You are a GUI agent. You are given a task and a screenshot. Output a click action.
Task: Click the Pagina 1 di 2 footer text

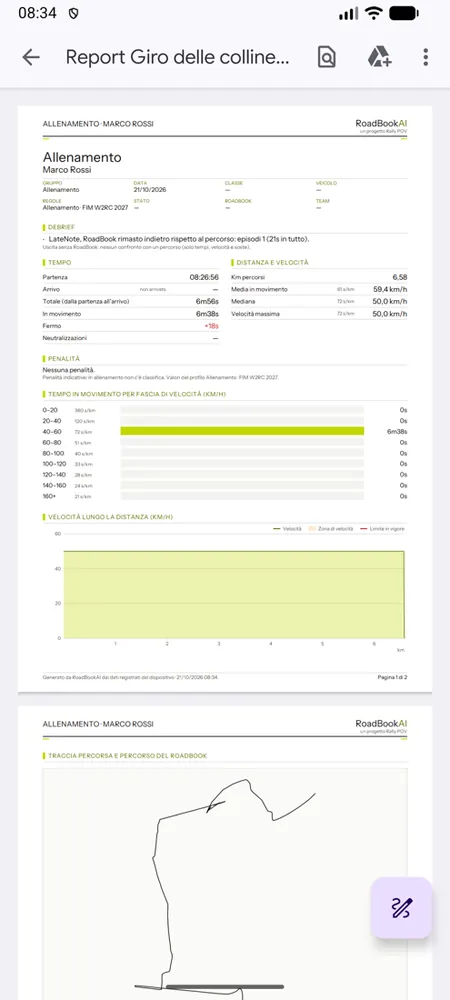tap(392, 677)
